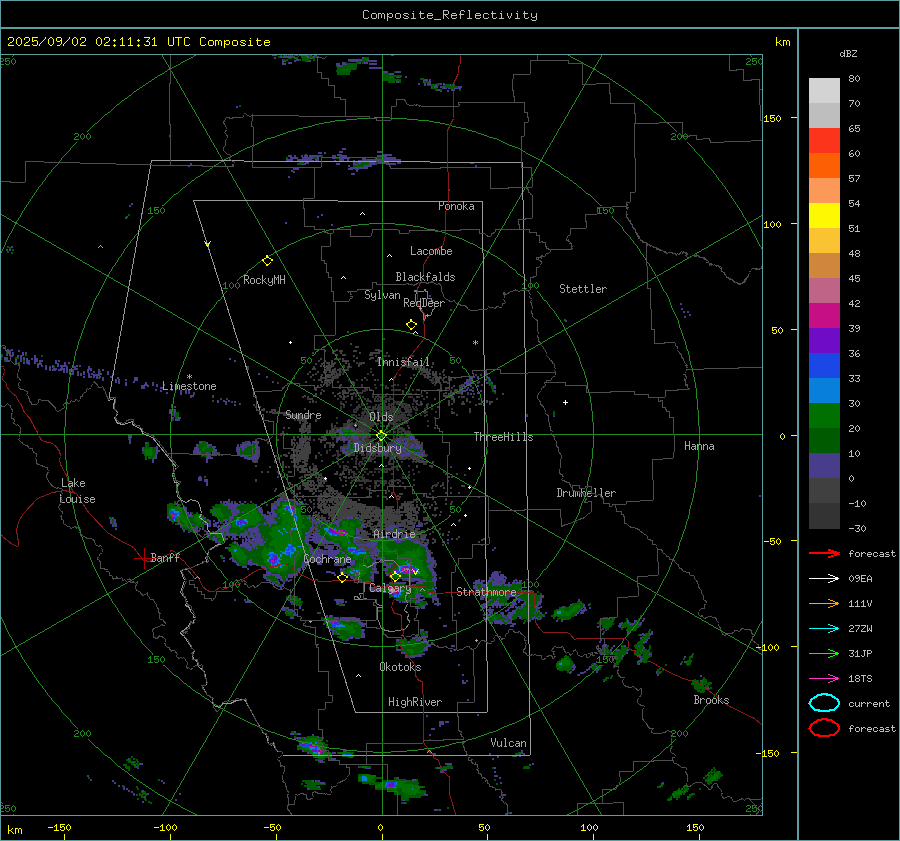Click the Vulcan label
Image resolution: width=900 pixels, height=841 pixels.
click(509, 743)
